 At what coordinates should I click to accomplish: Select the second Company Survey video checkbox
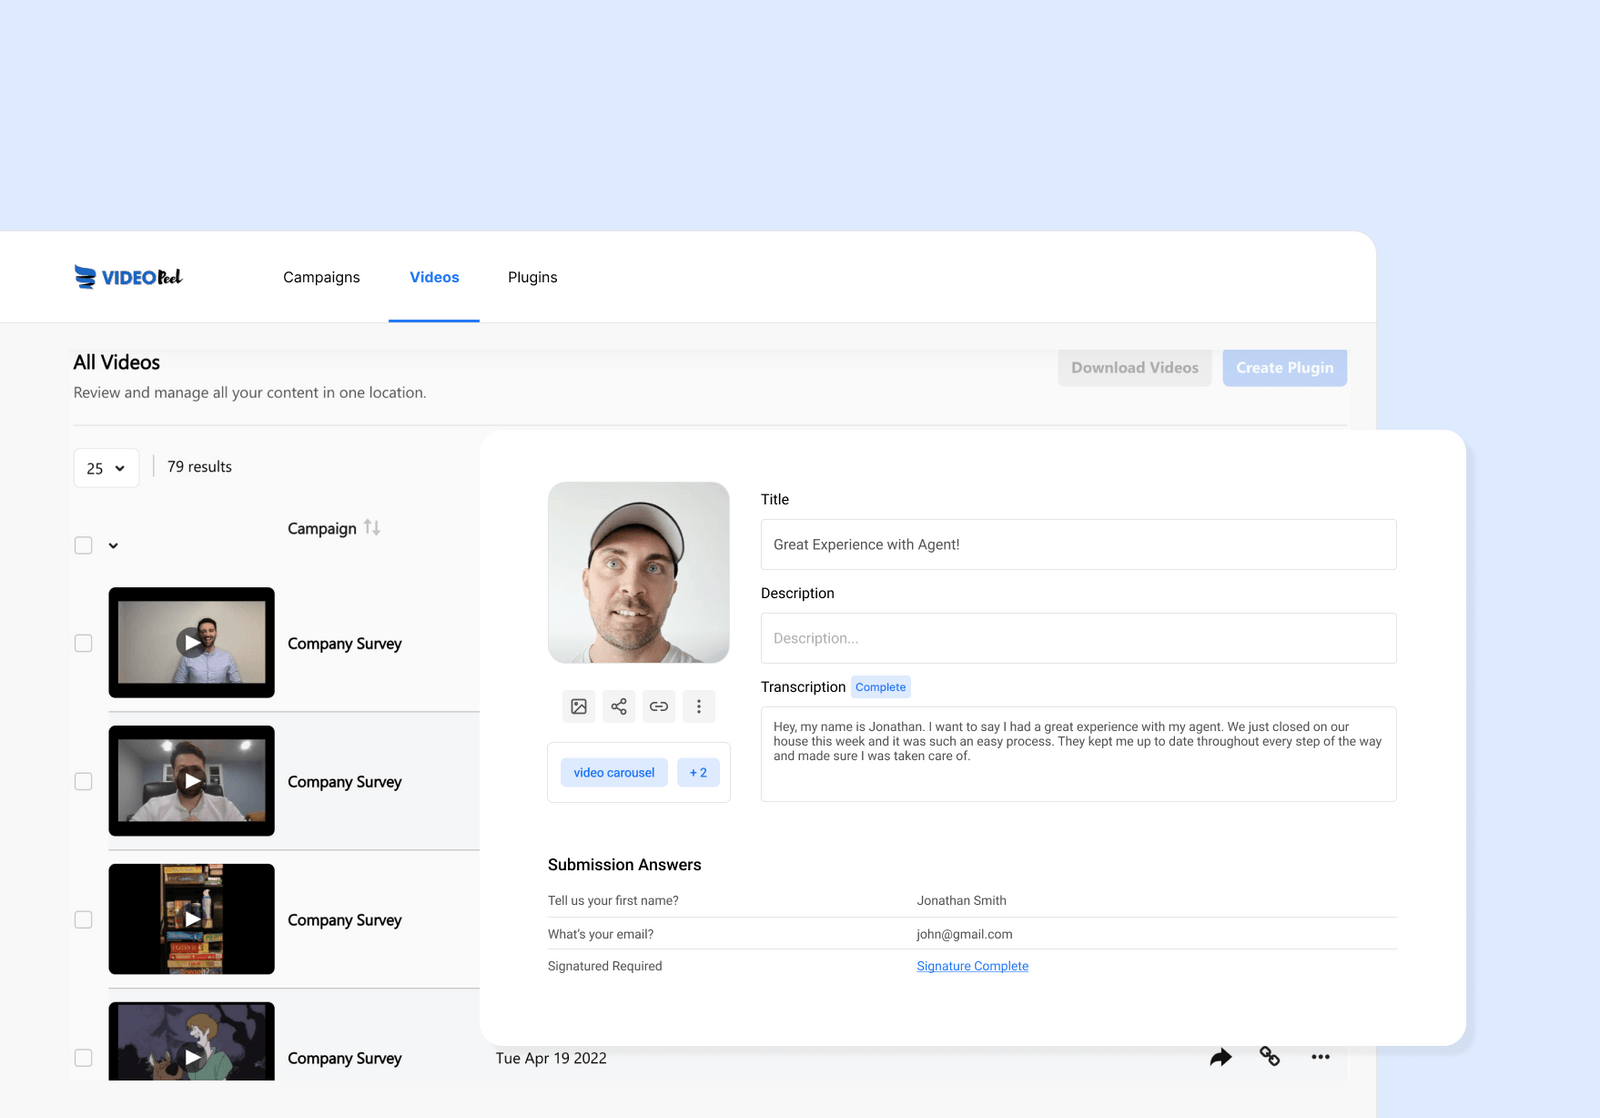click(83, 781)
